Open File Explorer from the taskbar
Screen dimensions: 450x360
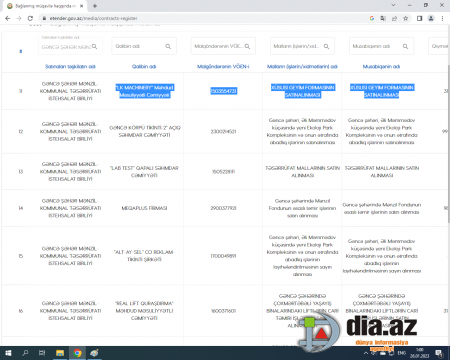point(60,353)
